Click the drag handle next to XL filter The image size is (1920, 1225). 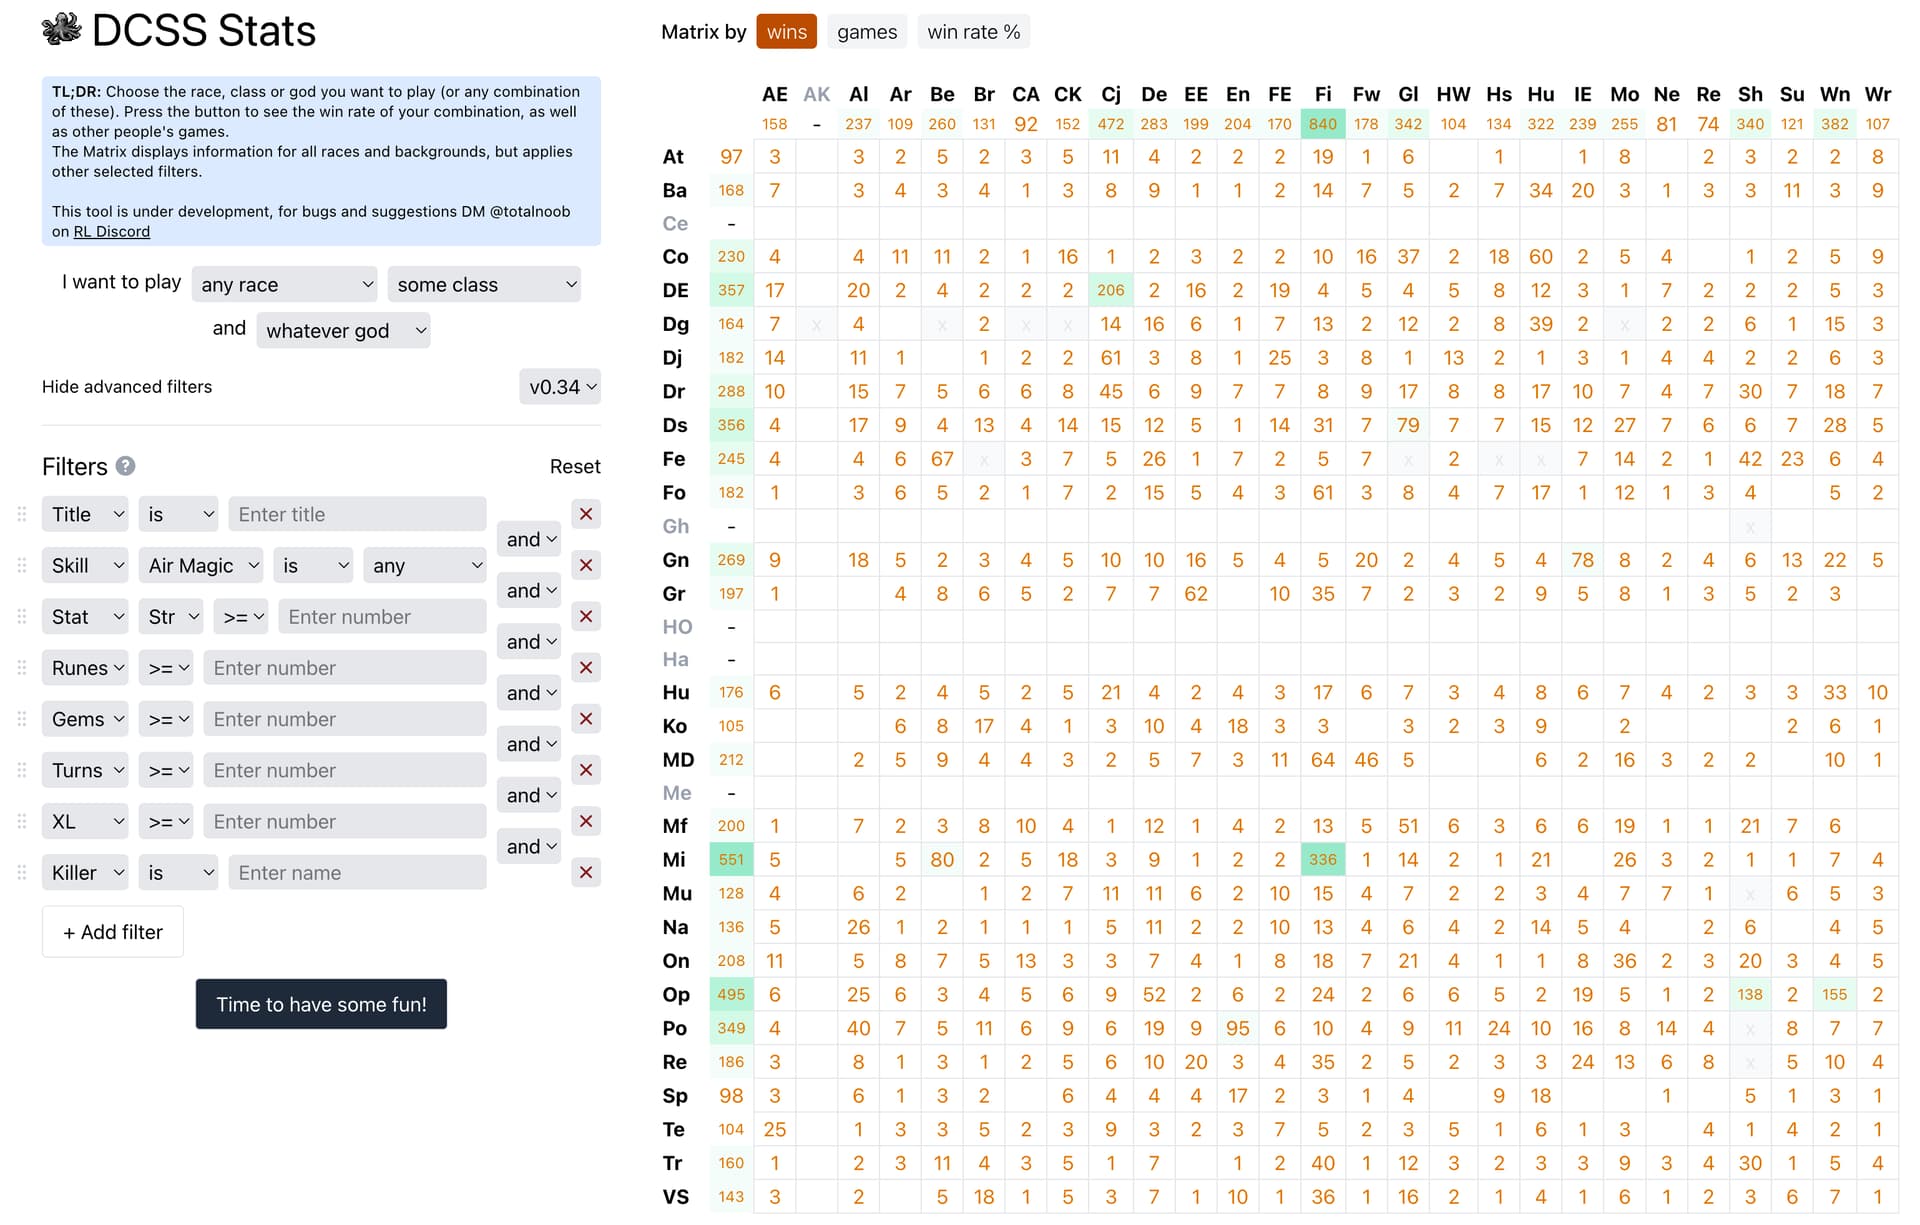(x=22, y=821)
